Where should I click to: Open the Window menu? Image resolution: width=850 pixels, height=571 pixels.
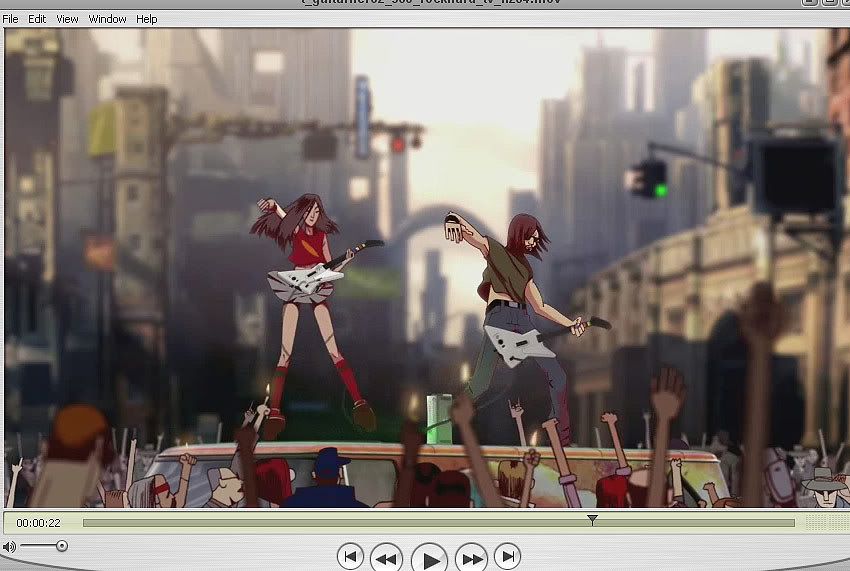(107, 19)
